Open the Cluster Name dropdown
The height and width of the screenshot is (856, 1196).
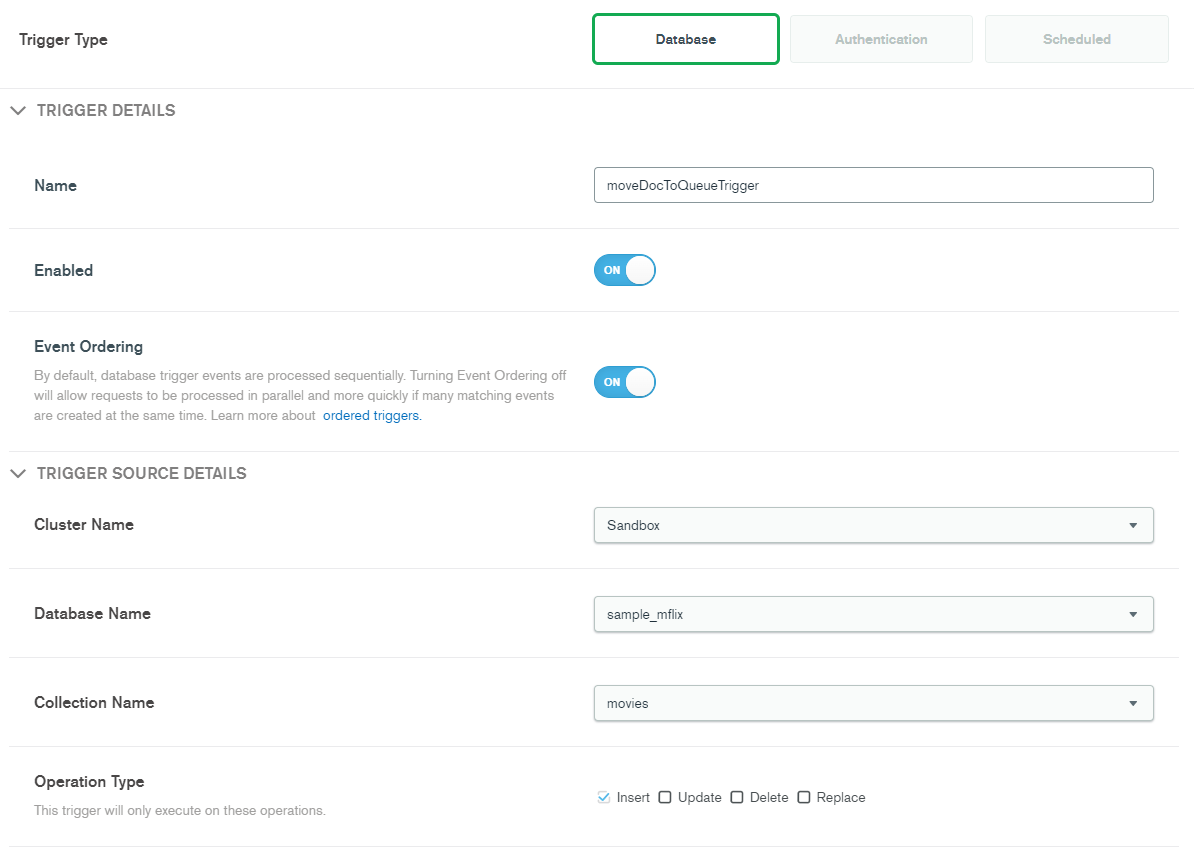click(x=873, y=525)
